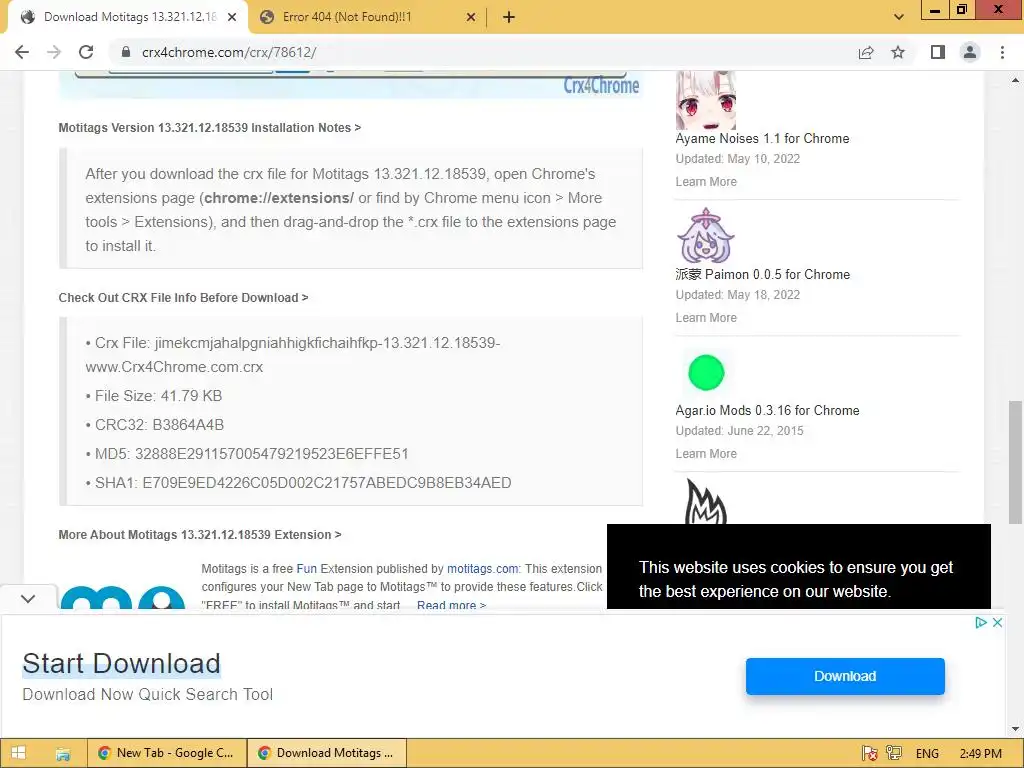View site information padlock icon

126,52
